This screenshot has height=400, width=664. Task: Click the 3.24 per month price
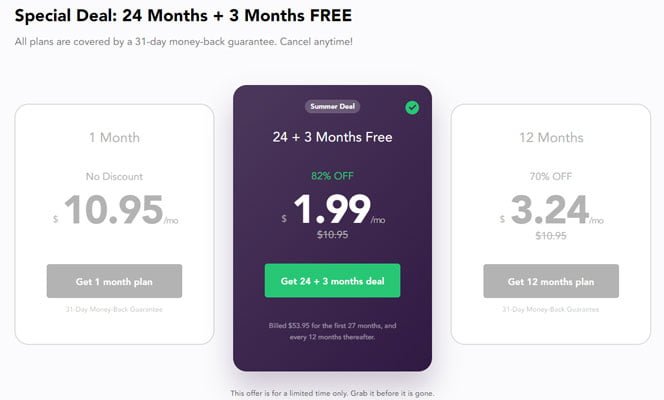click(552, 210)
